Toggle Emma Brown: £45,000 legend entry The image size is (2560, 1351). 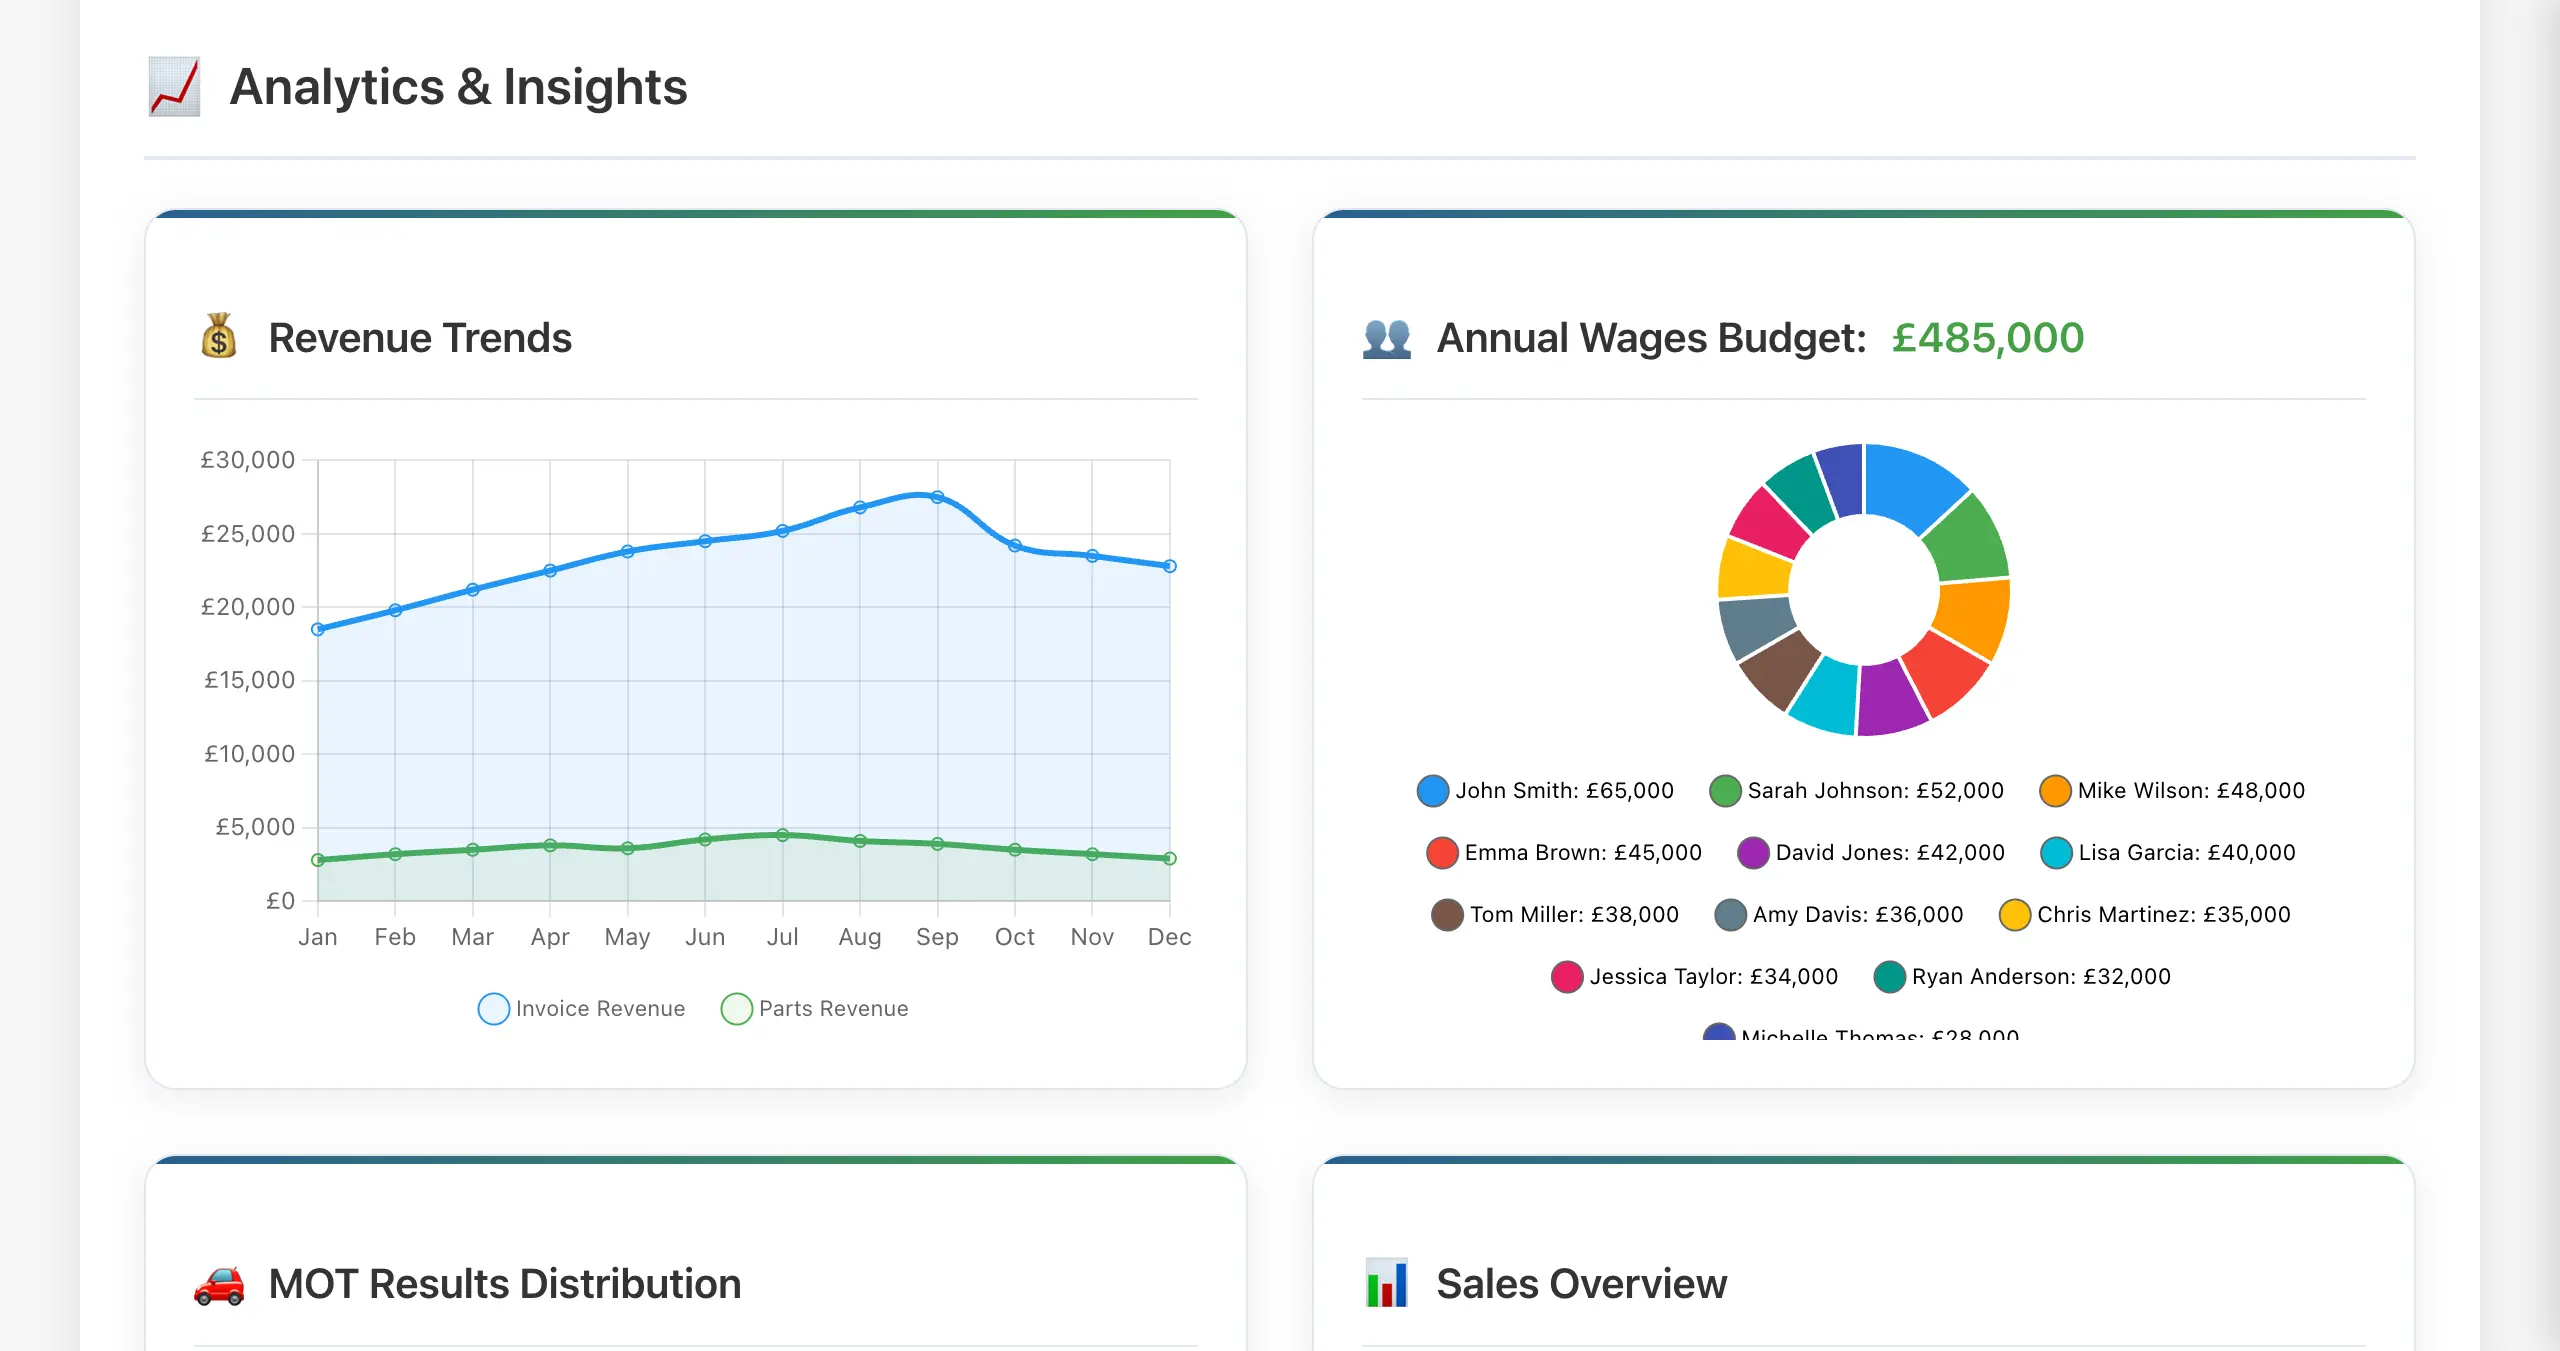pos(1563,852)
